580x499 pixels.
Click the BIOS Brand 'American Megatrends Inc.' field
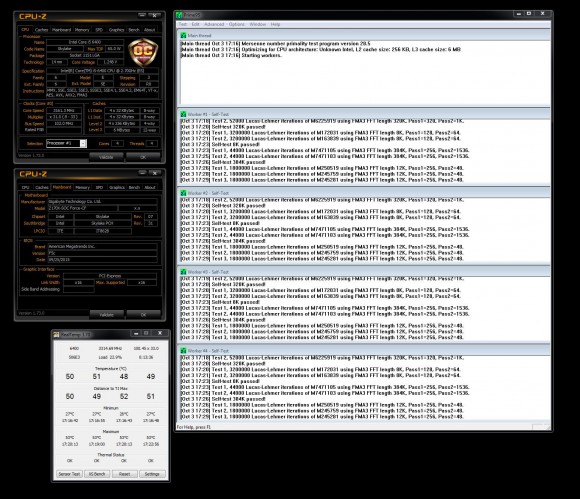(102, 246)
